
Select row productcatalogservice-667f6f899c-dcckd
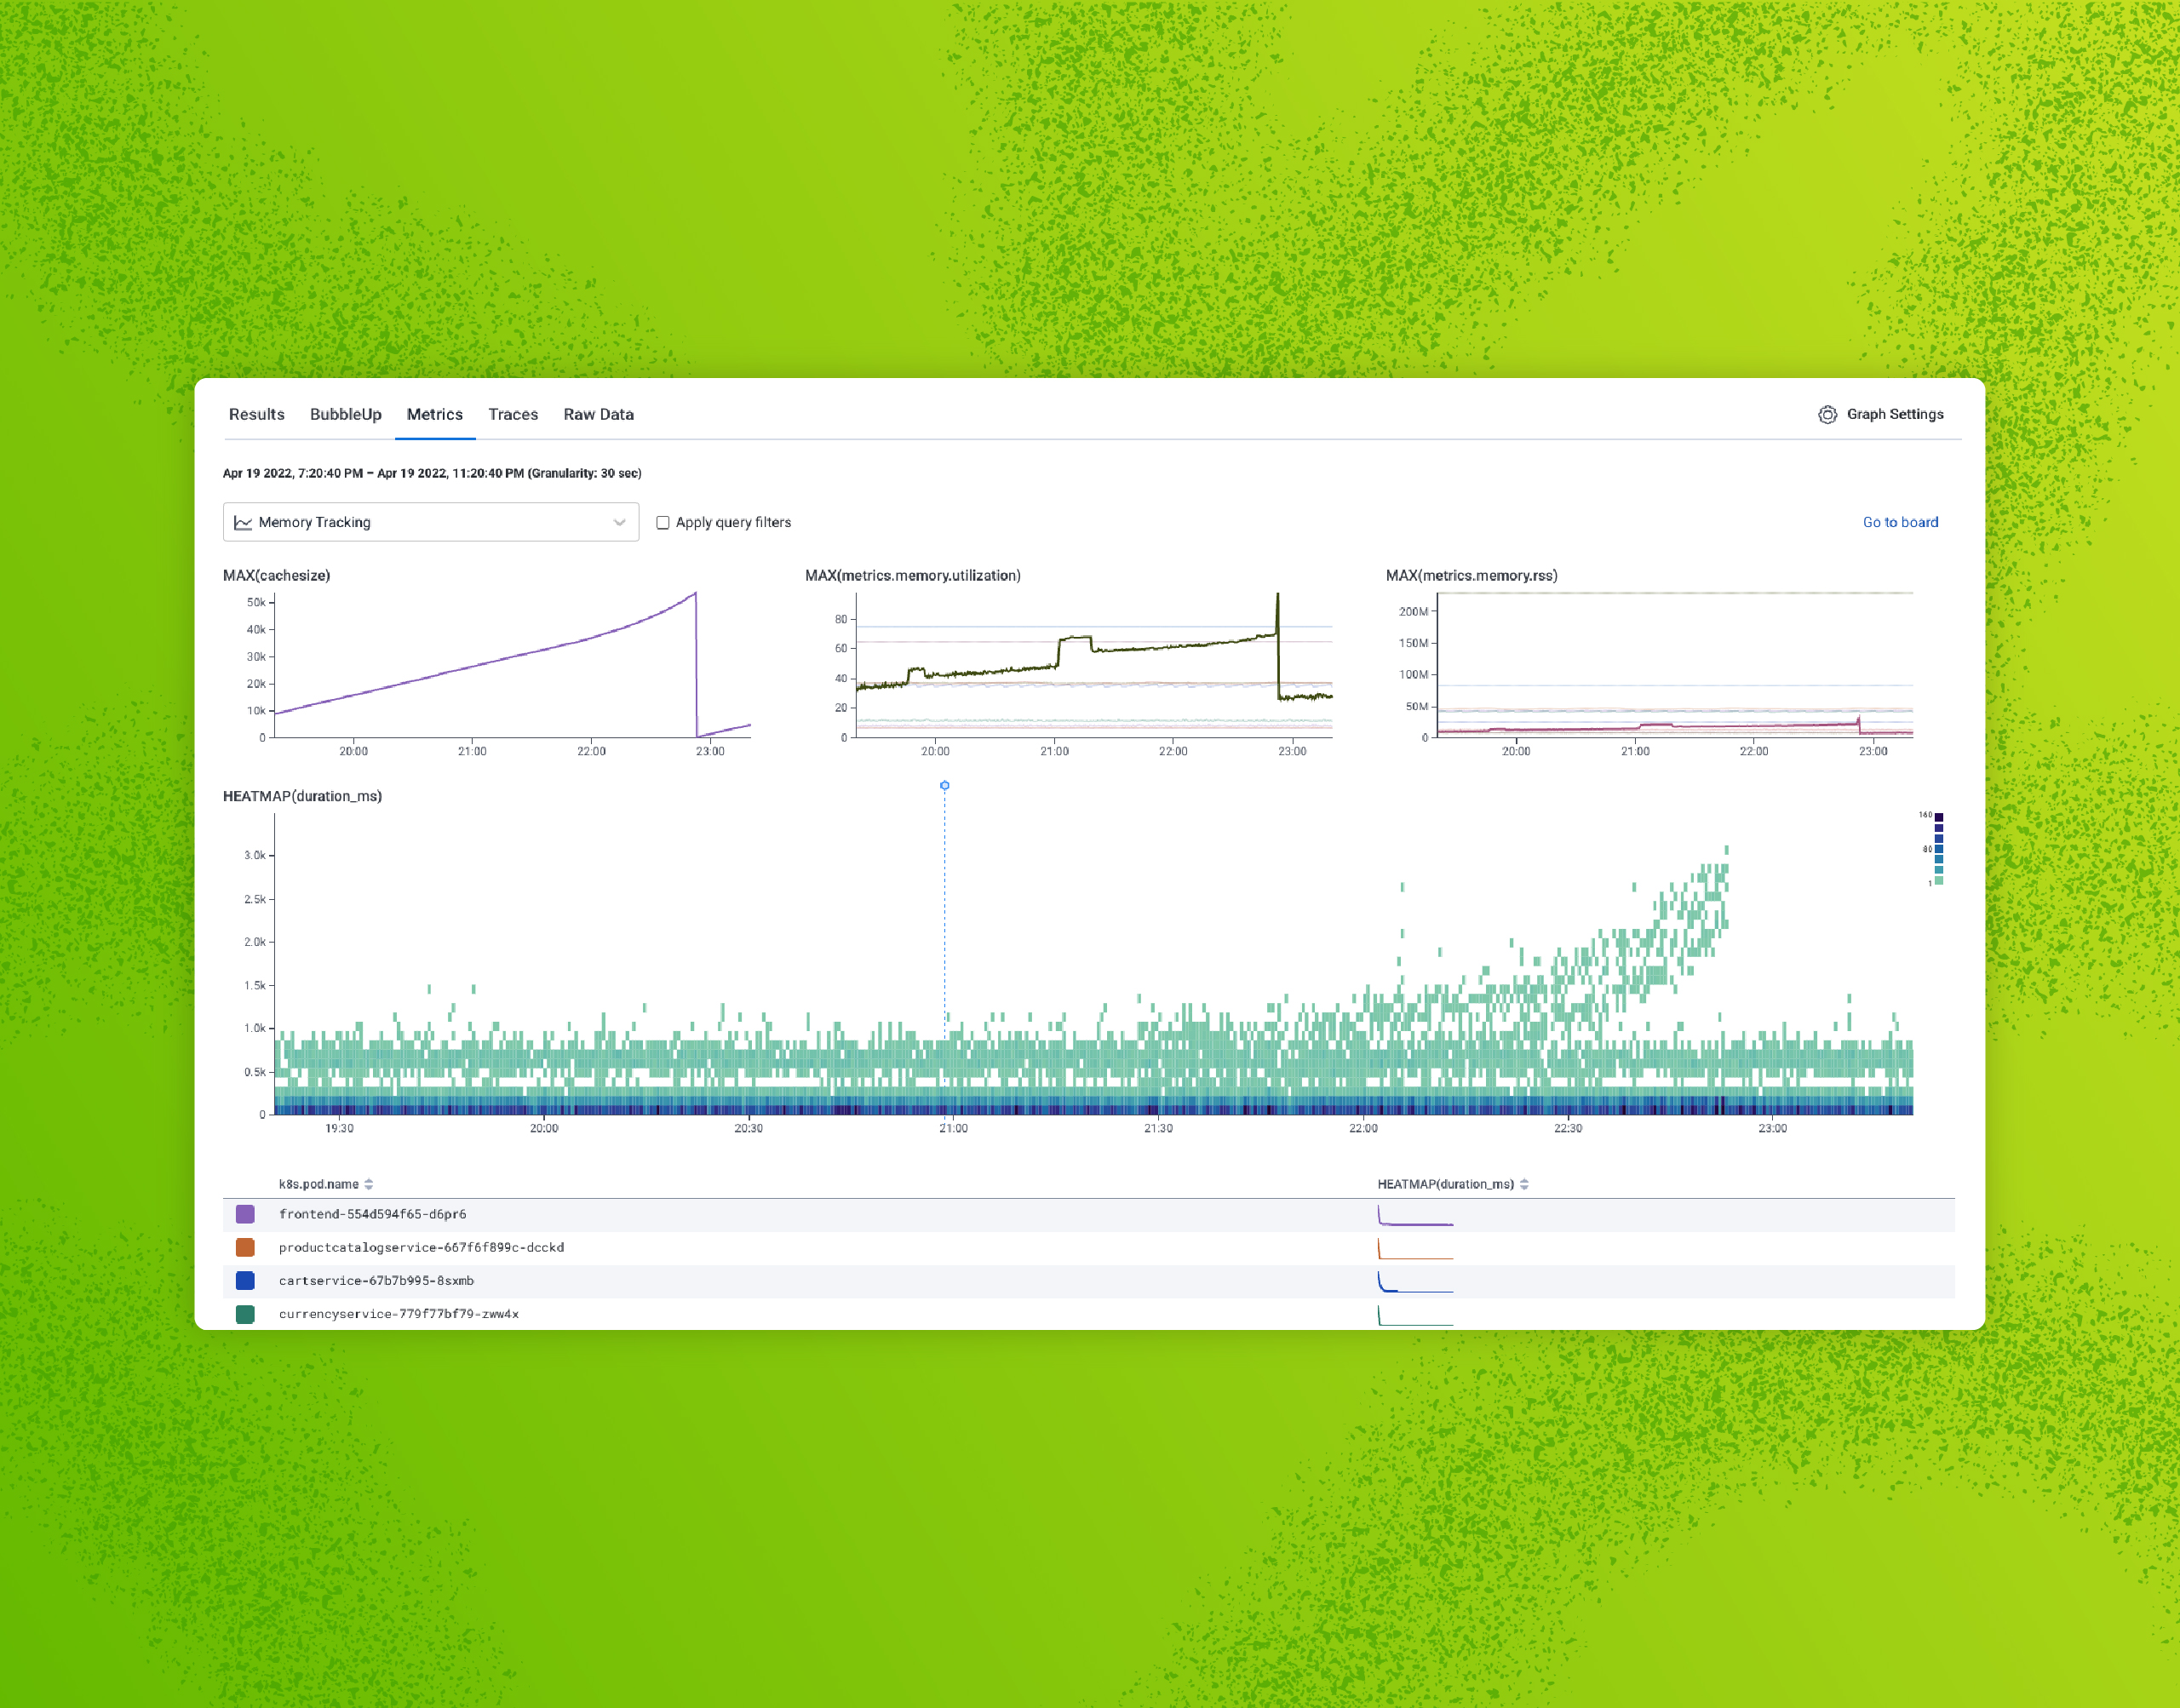[1088, 1247]
